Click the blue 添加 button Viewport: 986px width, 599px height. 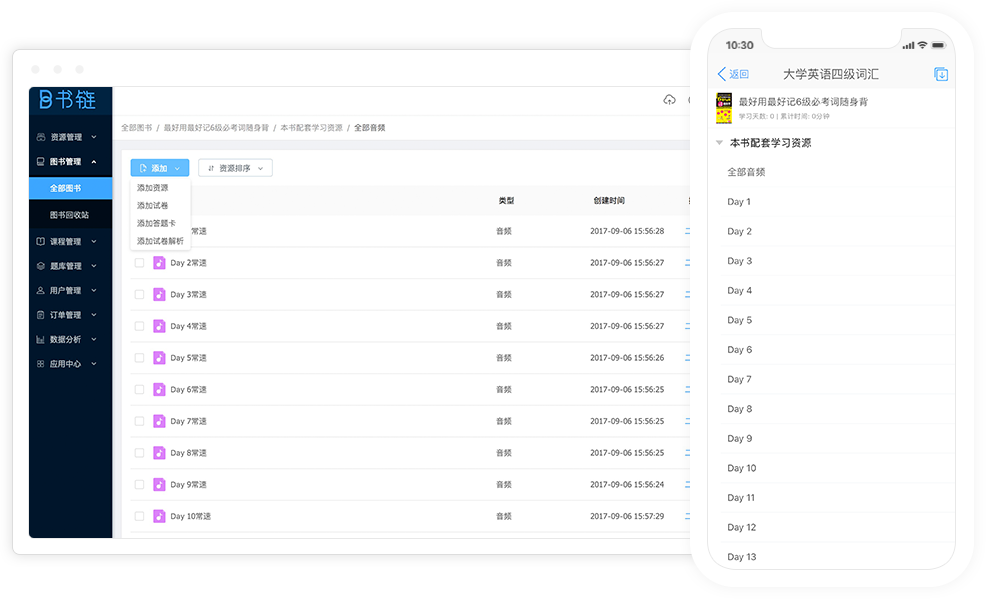click(x=159, y=168)
